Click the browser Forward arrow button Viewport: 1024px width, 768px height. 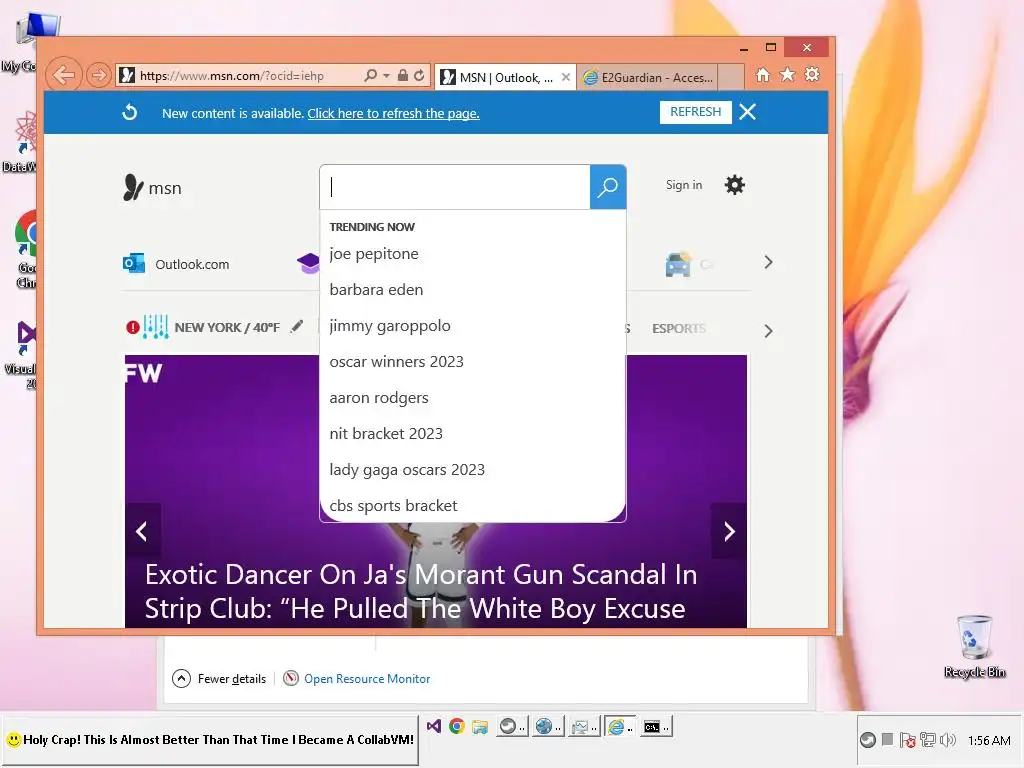click(x=98, y=75)
